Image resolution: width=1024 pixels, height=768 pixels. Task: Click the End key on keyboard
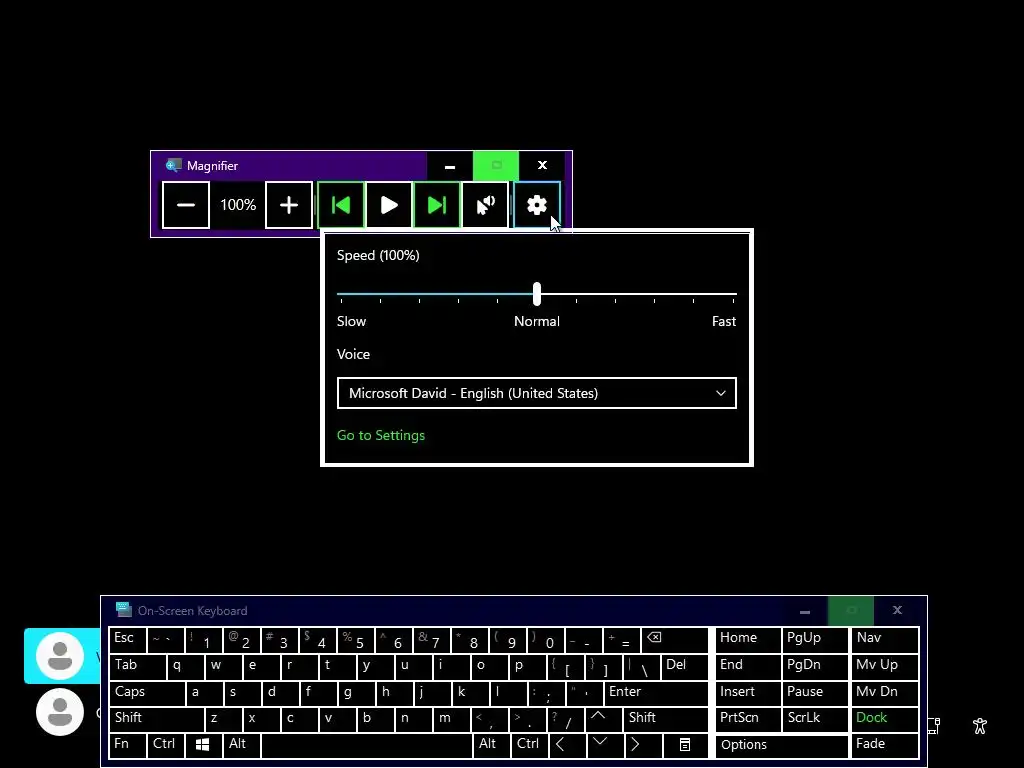click(x=748, y=667)
